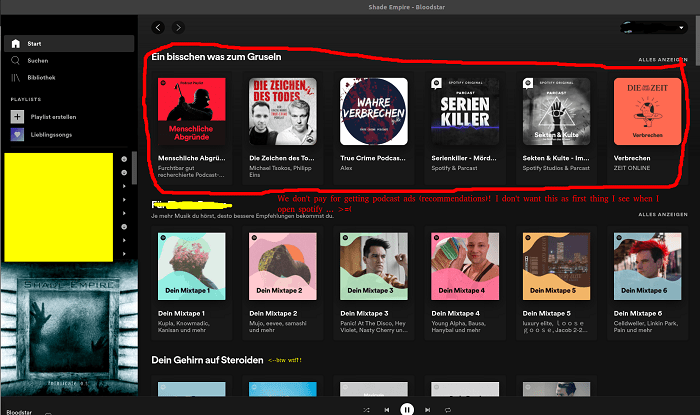Image resolution: width=700 pixels, height=415 pixels.
Task: Show all mixtapes with second Alles anzeigen
Action: coord(662,214)
